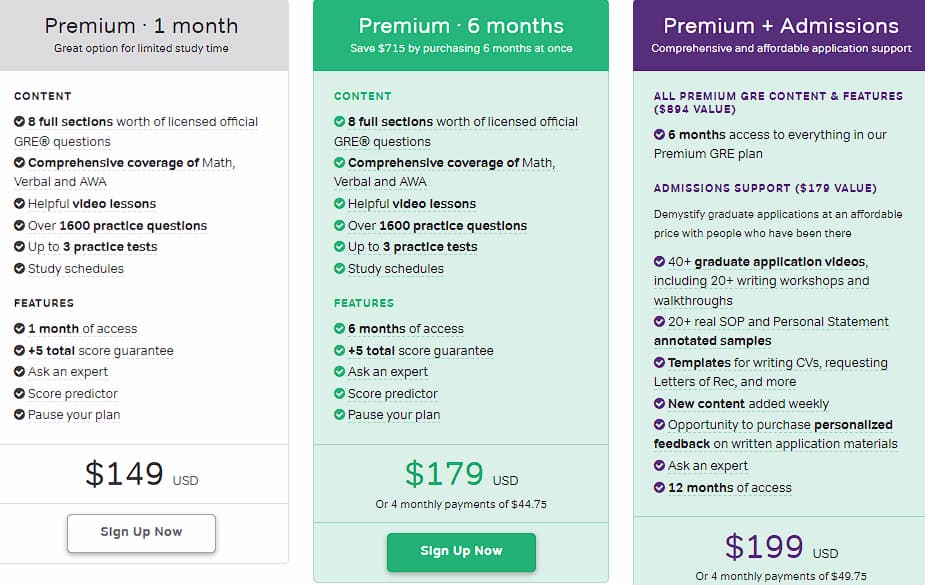Click 'Ask an expert' in Premium + Admissions

click(707, 466)
